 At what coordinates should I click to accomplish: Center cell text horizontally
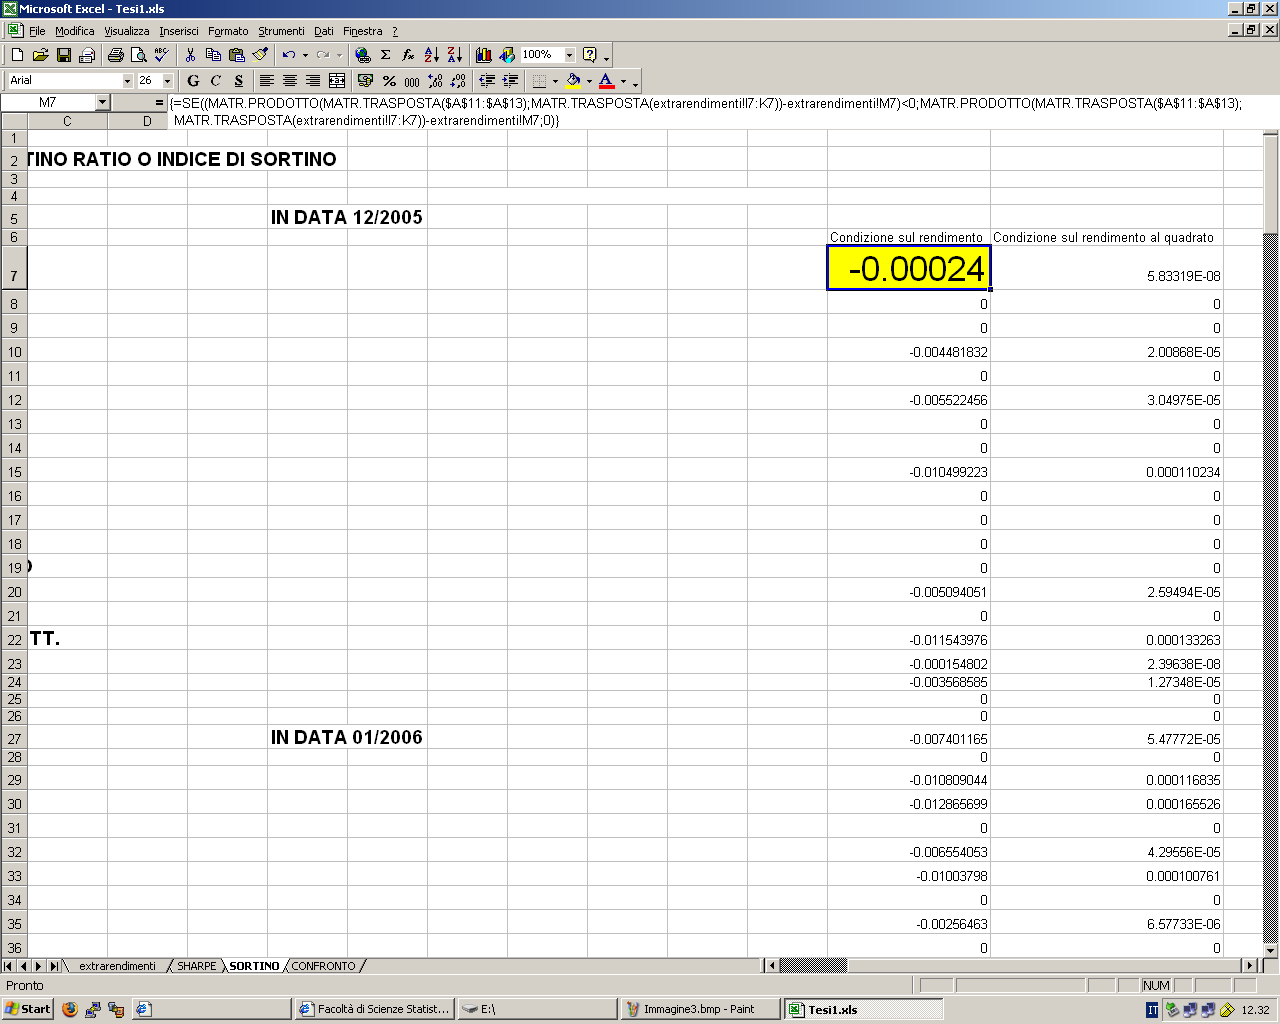[290, 81]
